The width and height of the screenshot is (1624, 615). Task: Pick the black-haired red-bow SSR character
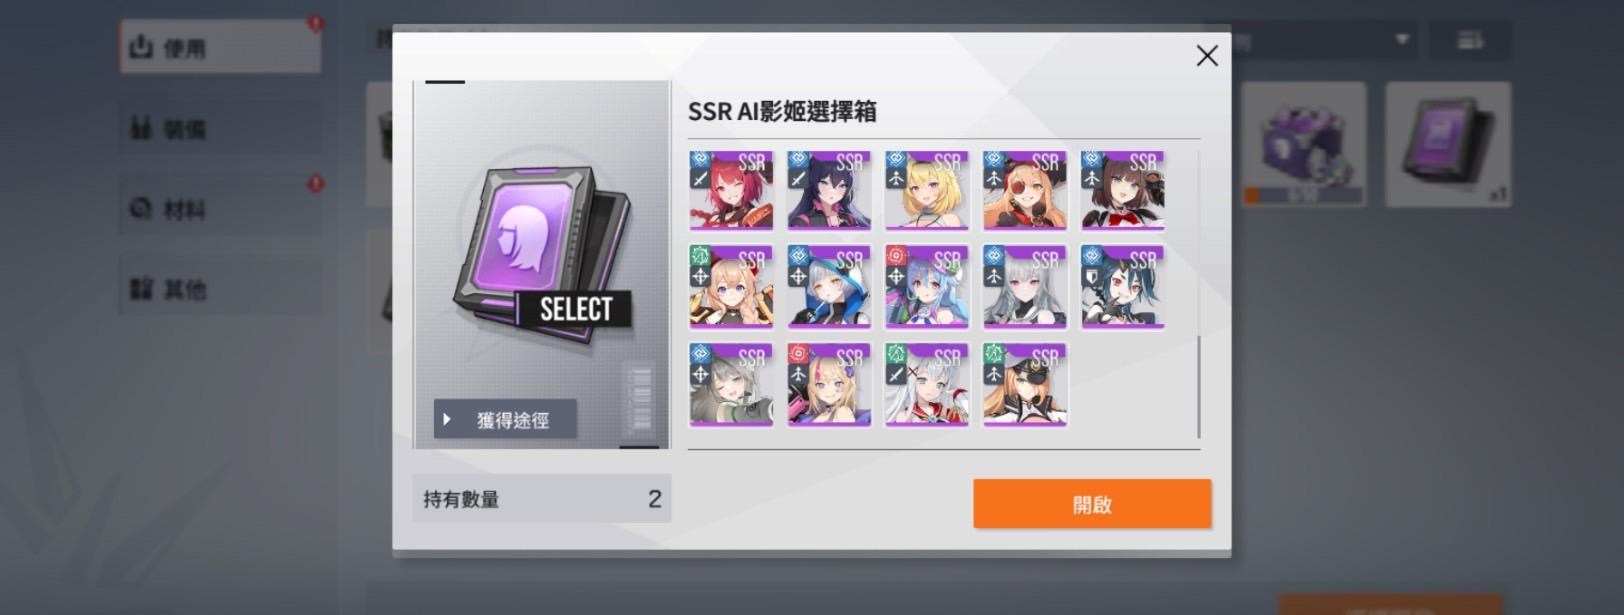[1122, 191]
